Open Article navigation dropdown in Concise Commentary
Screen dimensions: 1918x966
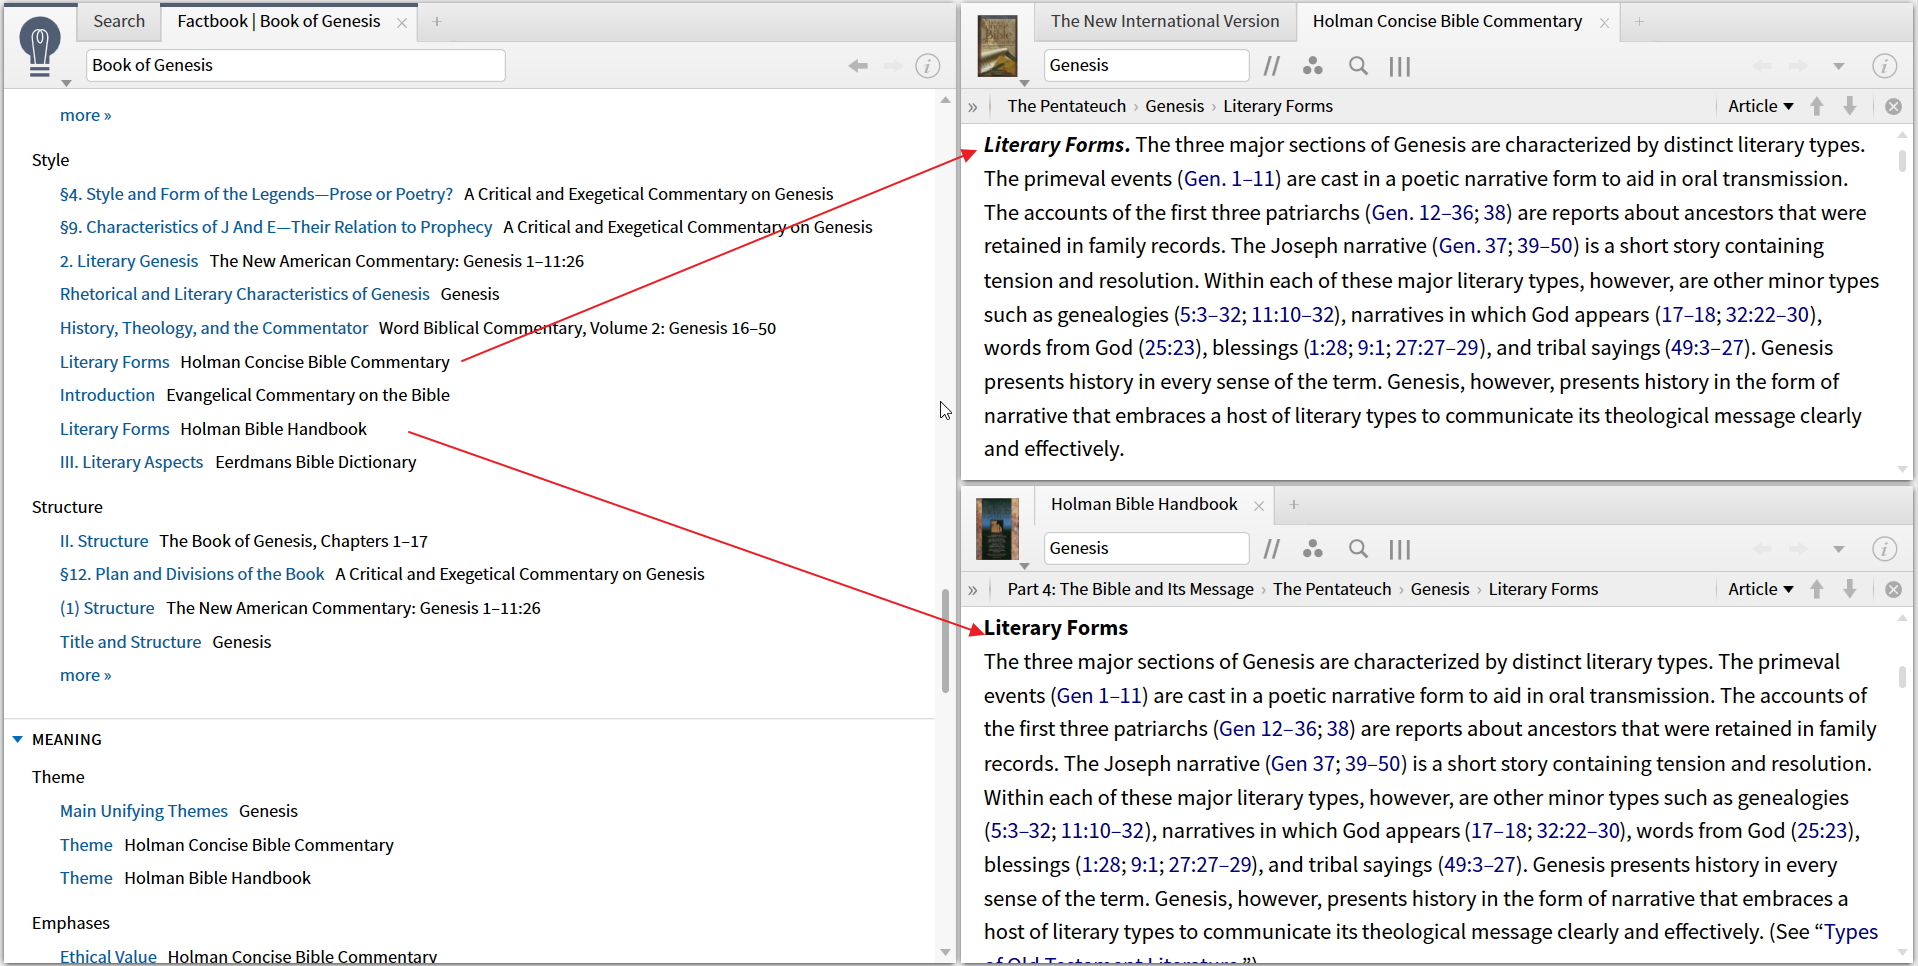pos(1761,106)
